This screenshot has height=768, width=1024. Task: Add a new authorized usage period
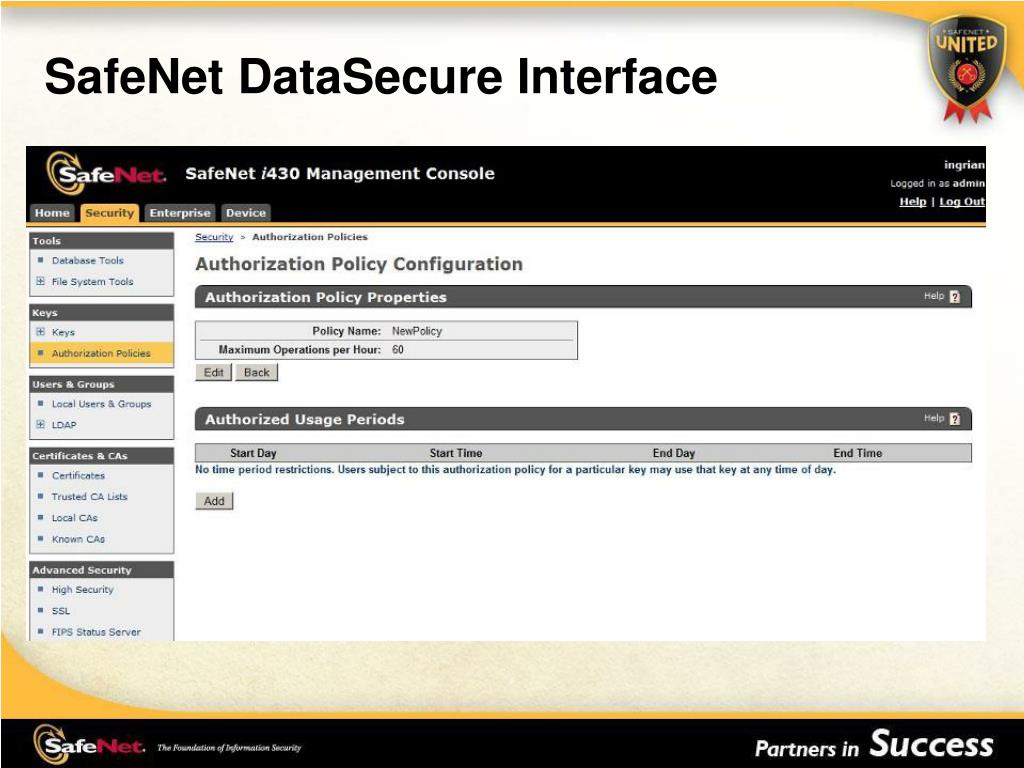point(214,501)
